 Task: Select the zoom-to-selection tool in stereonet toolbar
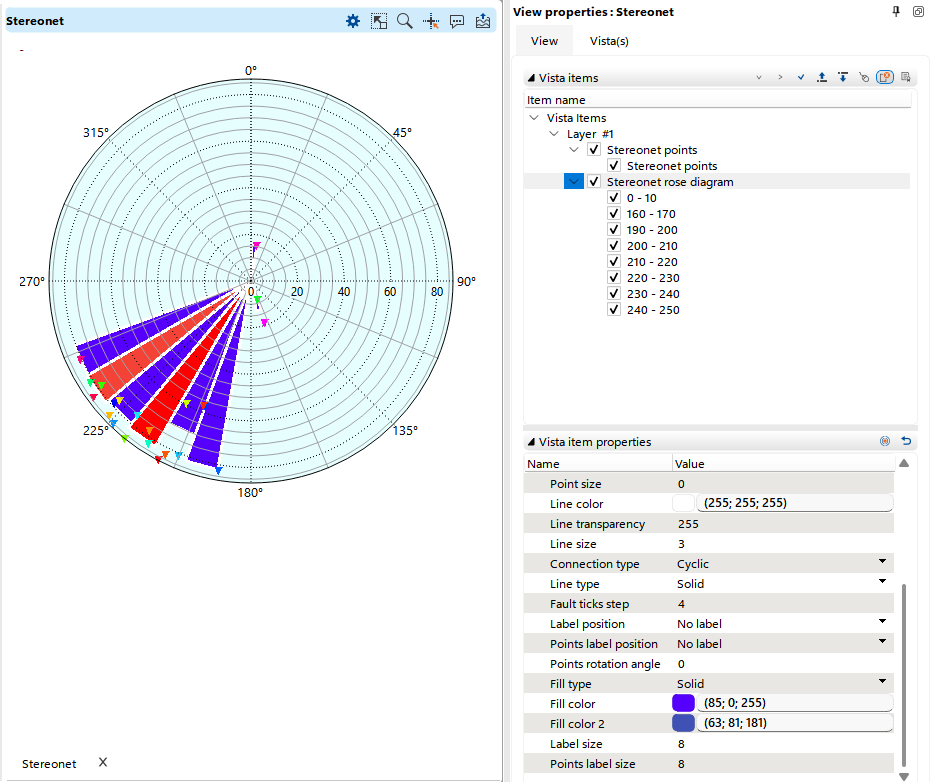379,20
